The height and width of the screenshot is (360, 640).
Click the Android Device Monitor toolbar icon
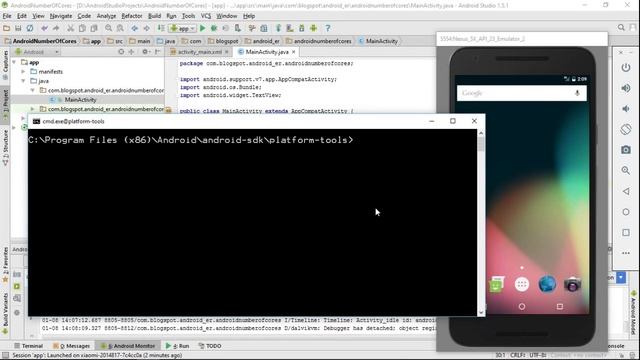[x=313, y=28]
